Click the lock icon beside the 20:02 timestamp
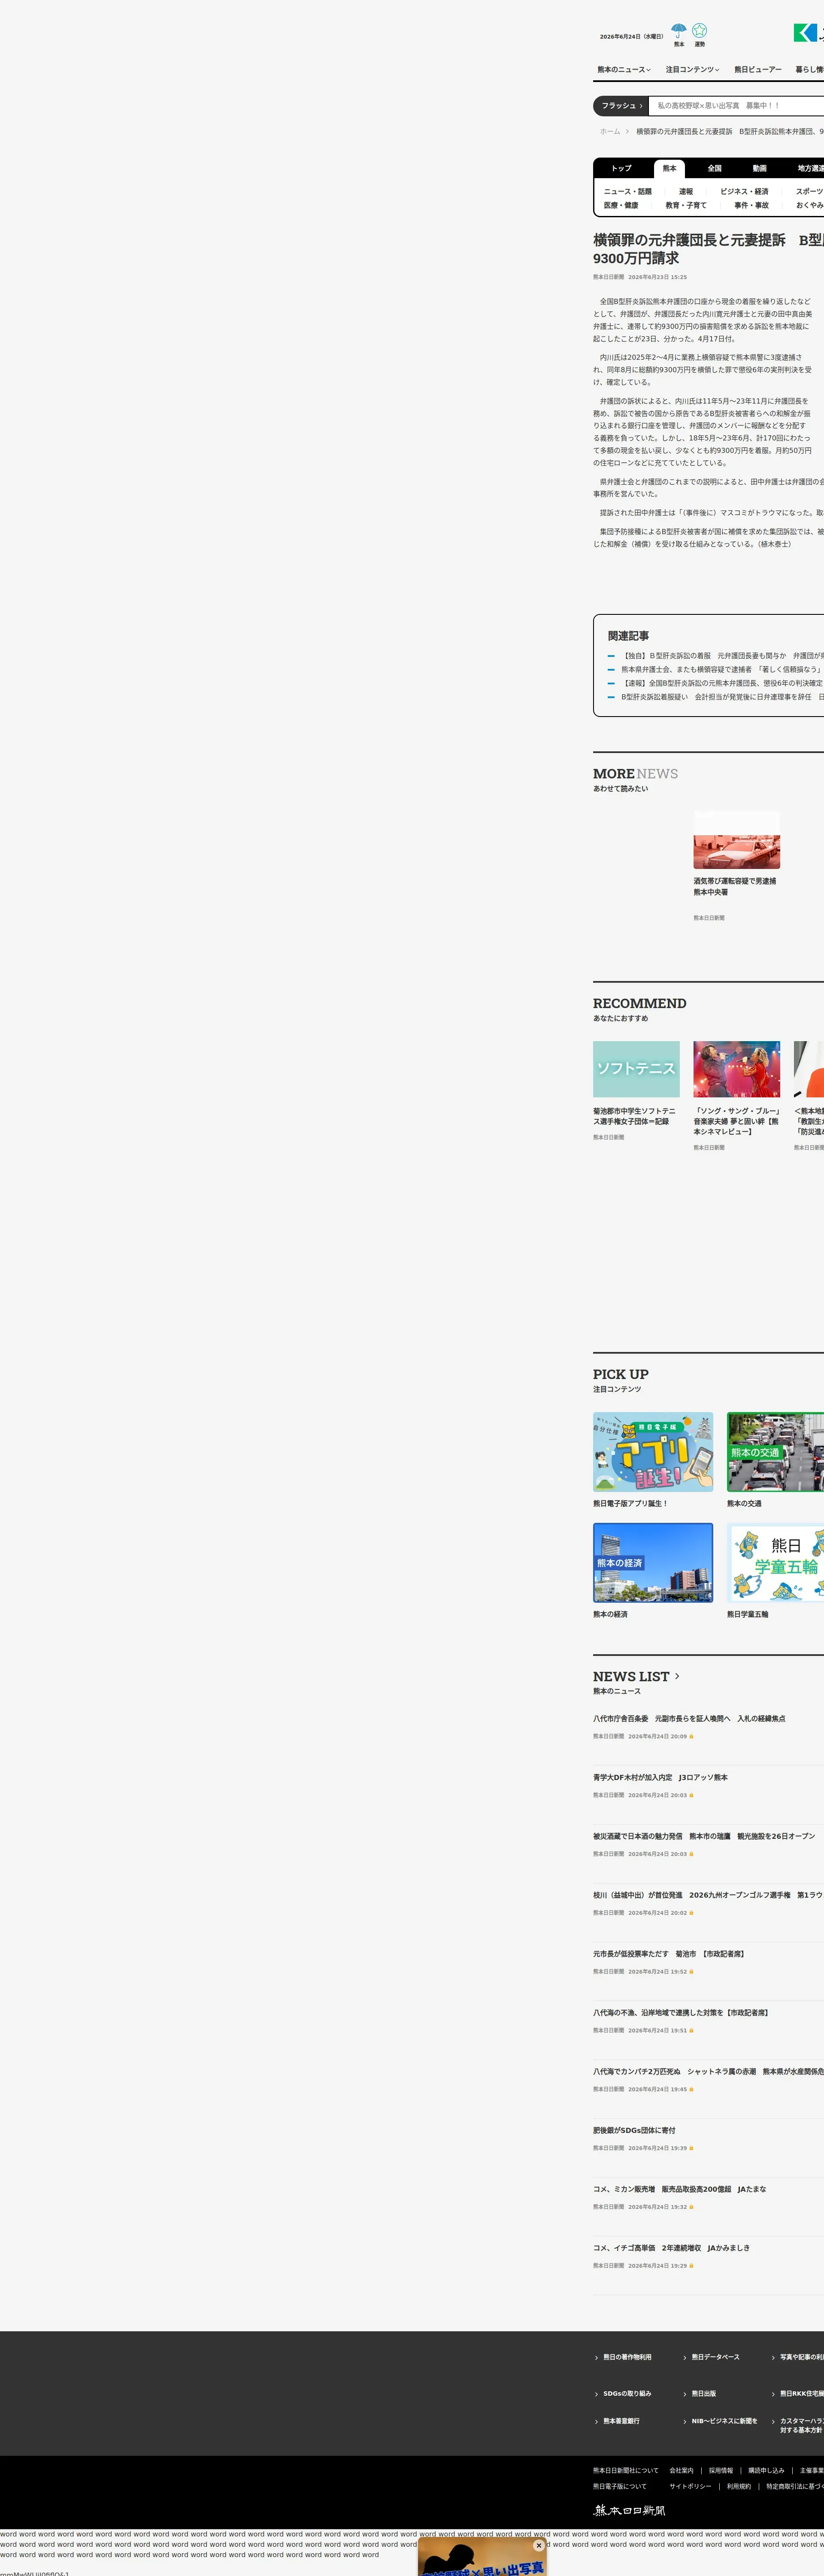The height and width of the screenshot is (2576, 824). click(691, 1913)
